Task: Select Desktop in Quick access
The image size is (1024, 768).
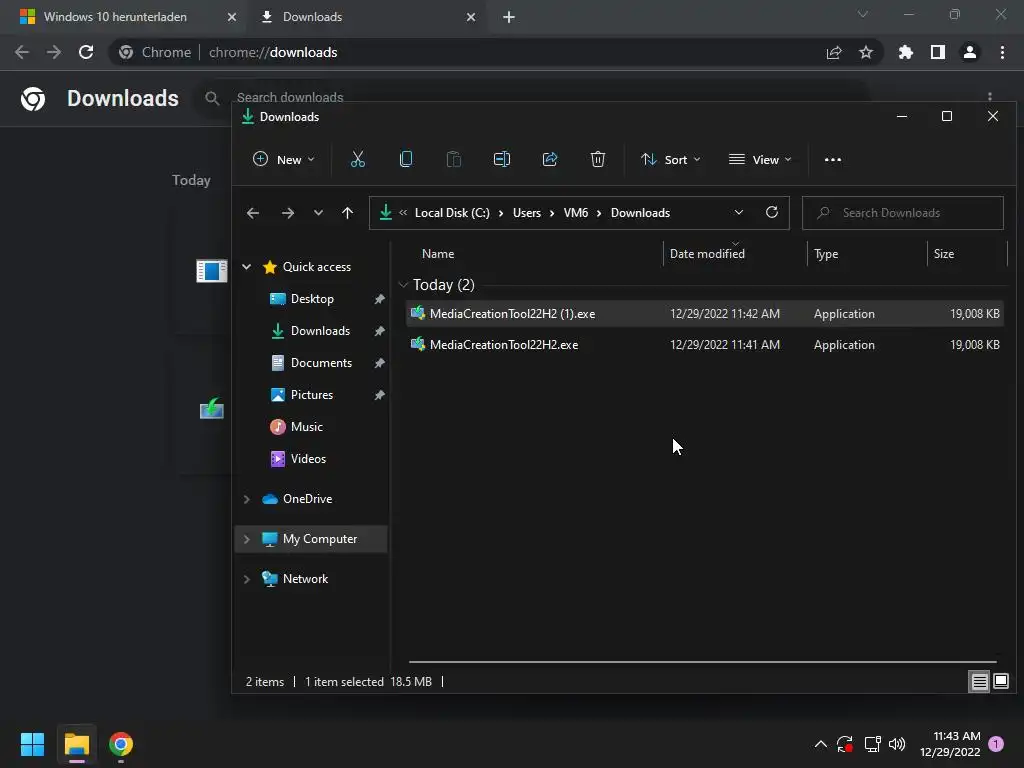Action: coord(312,298)
